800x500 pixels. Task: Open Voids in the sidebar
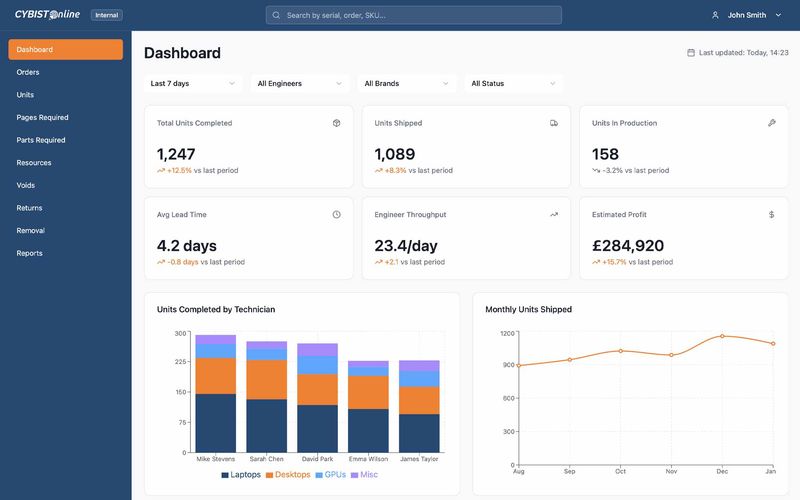(65, 185)
